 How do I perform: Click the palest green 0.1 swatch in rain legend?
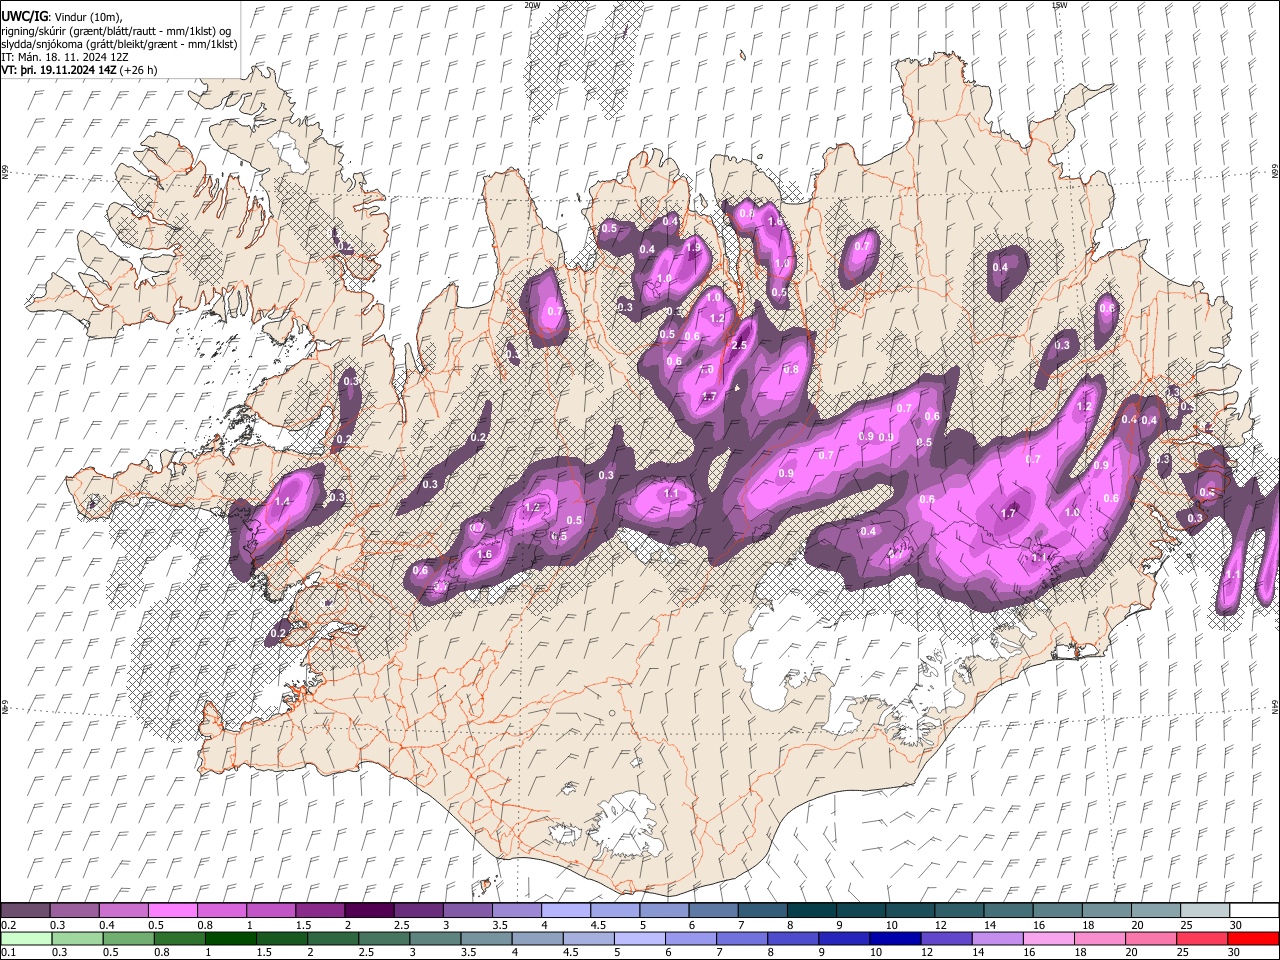(x=26, y=939)
